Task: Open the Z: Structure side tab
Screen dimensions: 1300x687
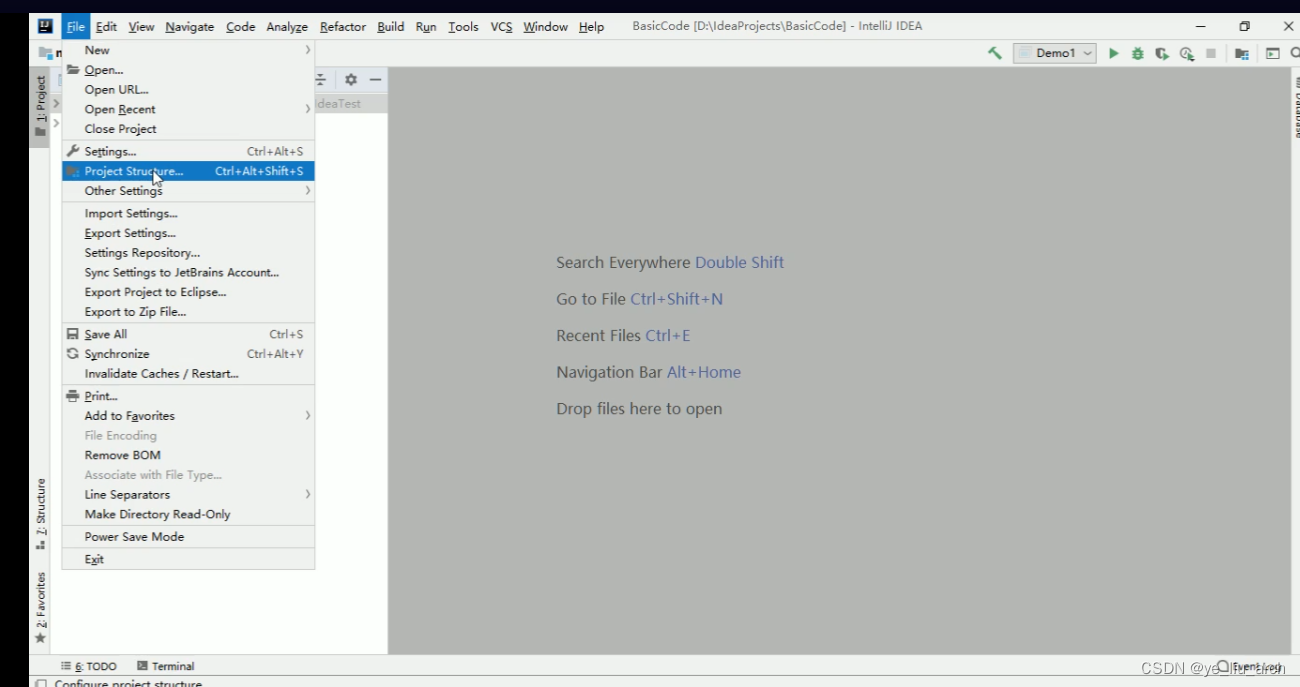Action: pos(40,514)
